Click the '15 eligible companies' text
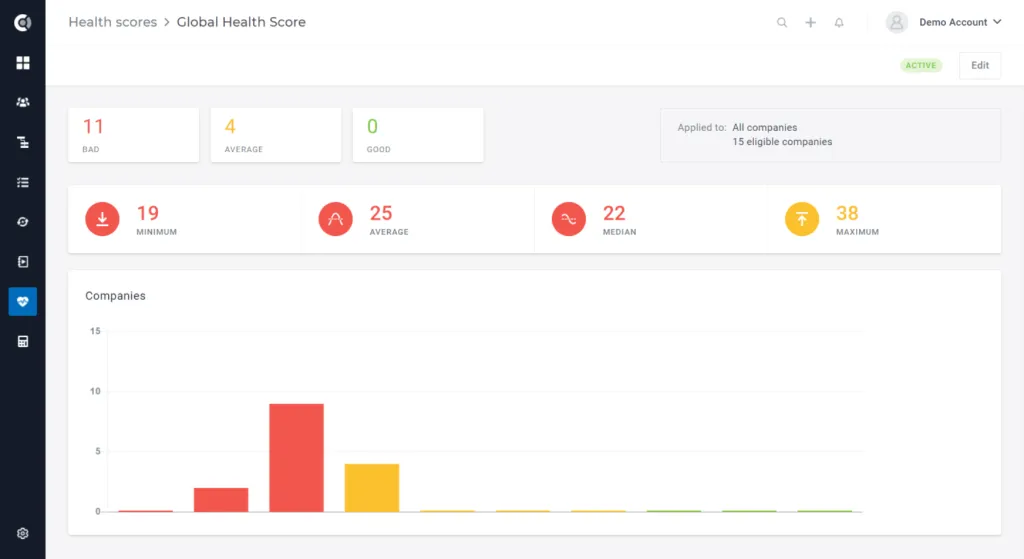Image resolution: width=1024 pixels, height=559 pixels. click(x=782, y=142)
